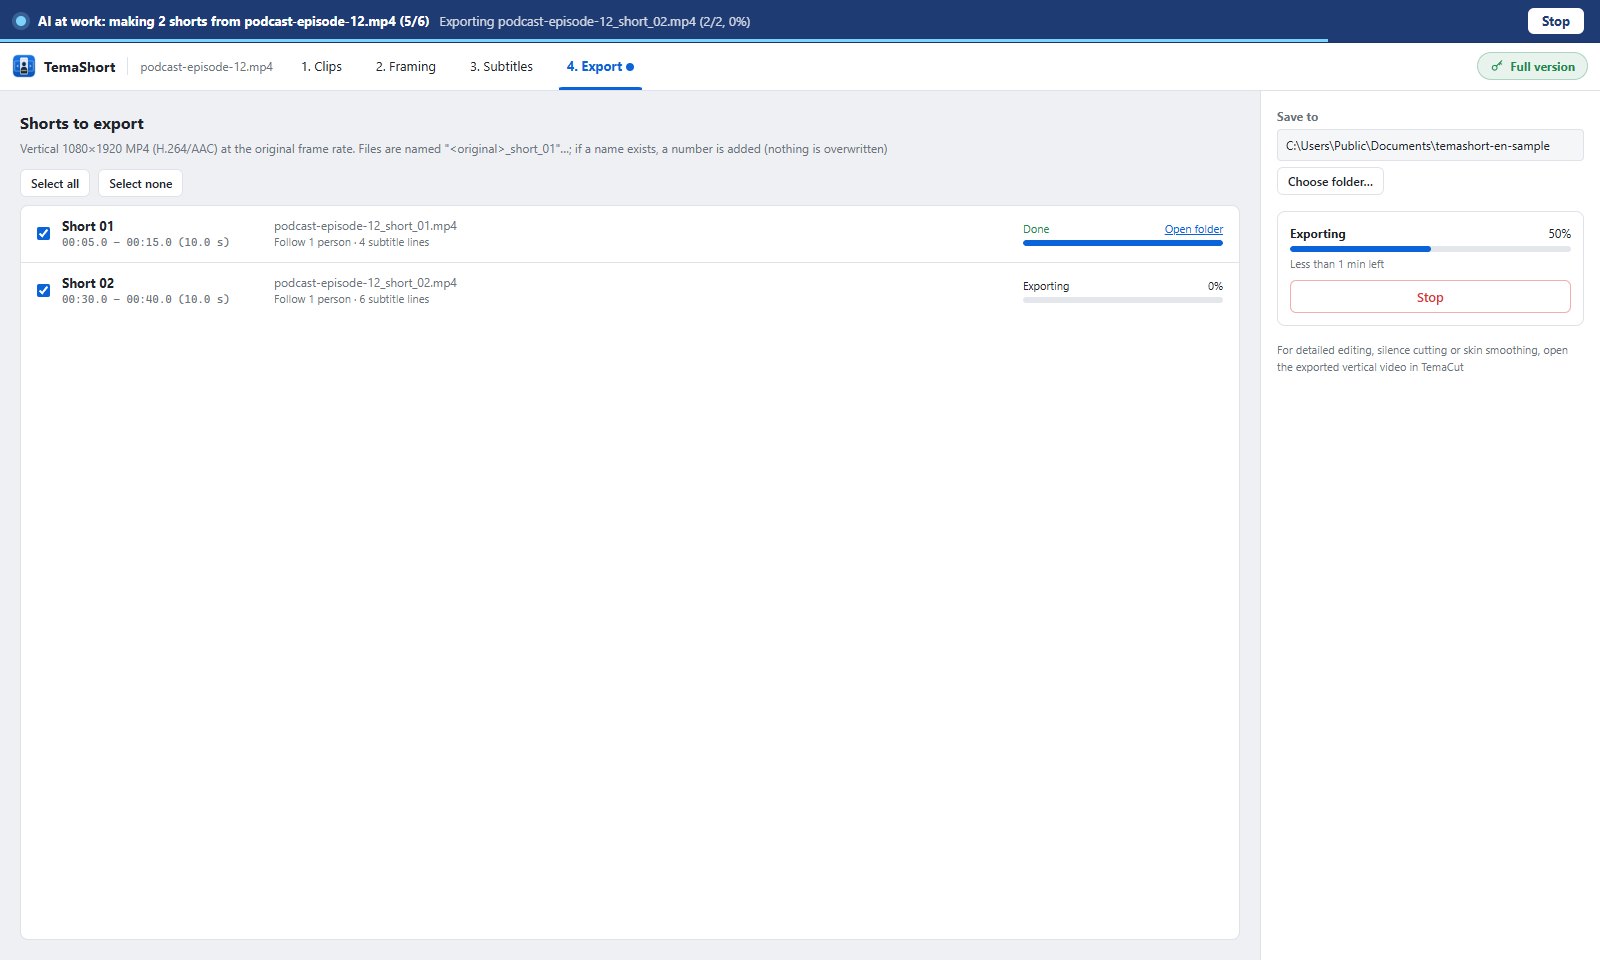The width and height of the screenshot is (1600, 960).
Task: Click the Short 01 done progress bar
Action: tap(1123, 243)
